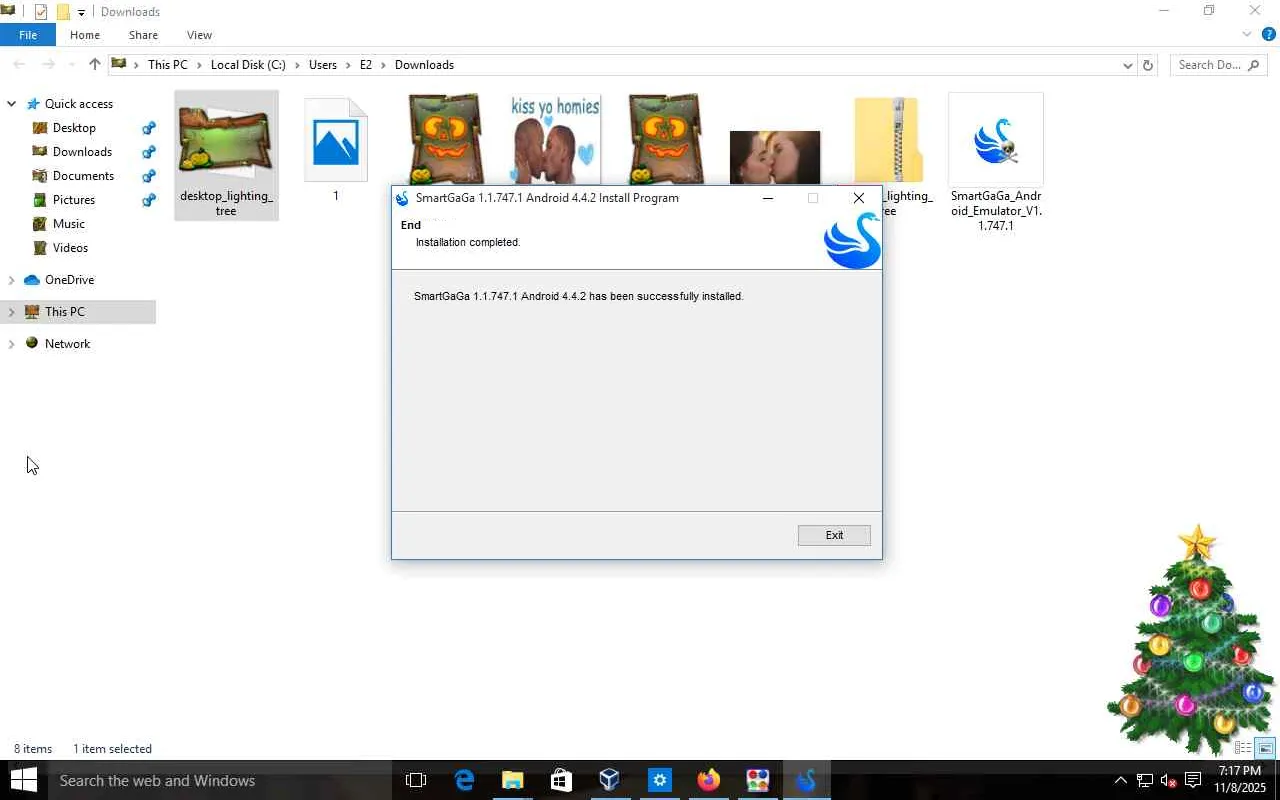1280x800 pixels.
Task: Click the Exit button in the installer
Action: click(834, 535)
